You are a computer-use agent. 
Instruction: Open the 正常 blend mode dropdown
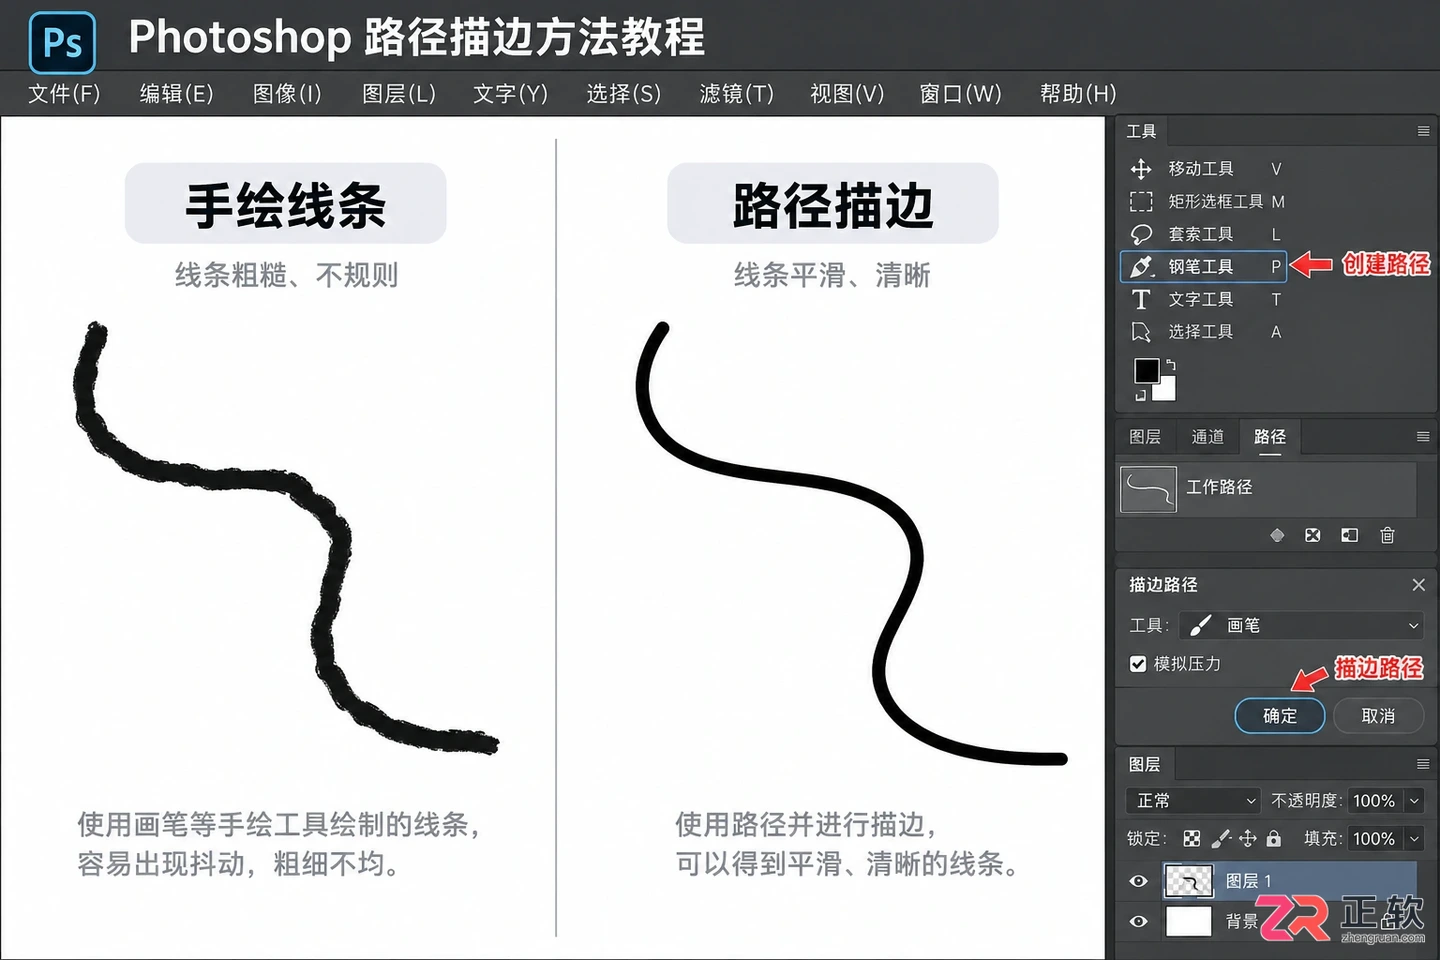[x=1193, y=801]
